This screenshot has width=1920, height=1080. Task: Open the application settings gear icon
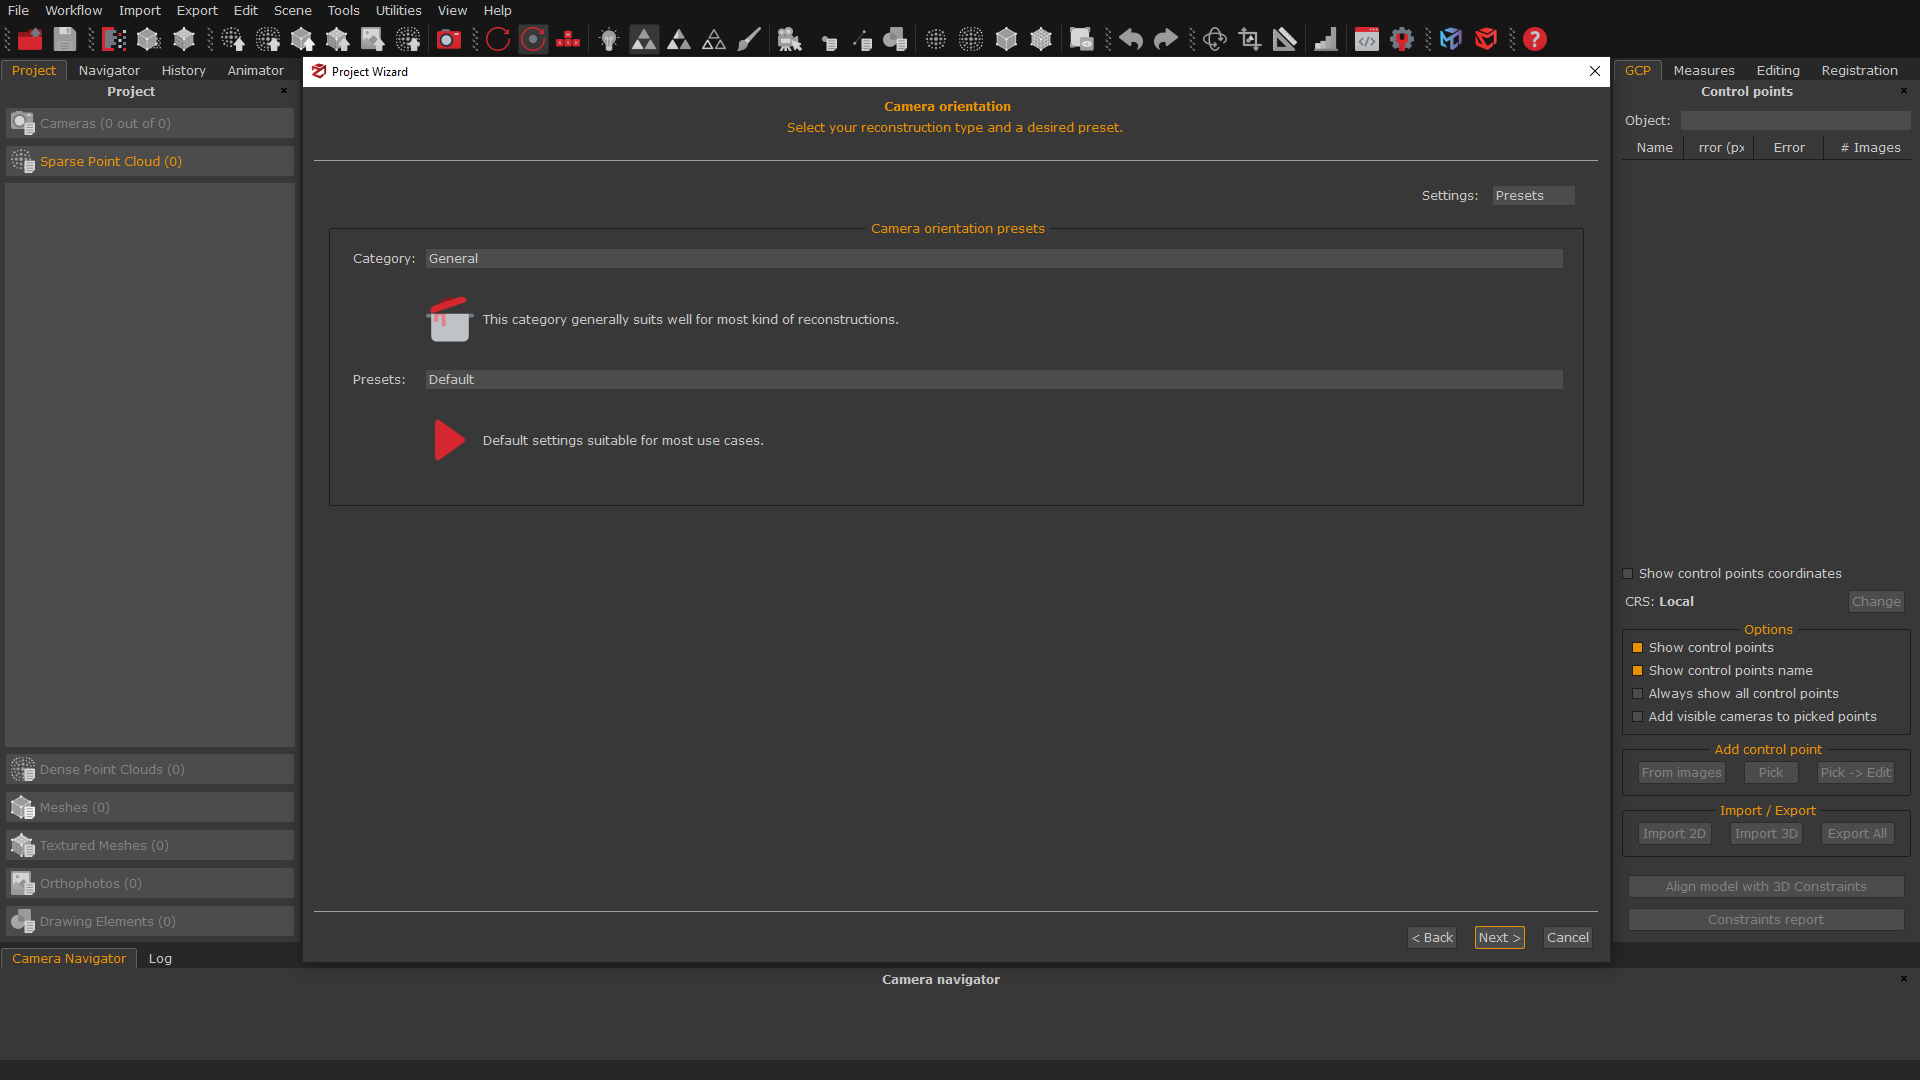tap(1401, 39)
